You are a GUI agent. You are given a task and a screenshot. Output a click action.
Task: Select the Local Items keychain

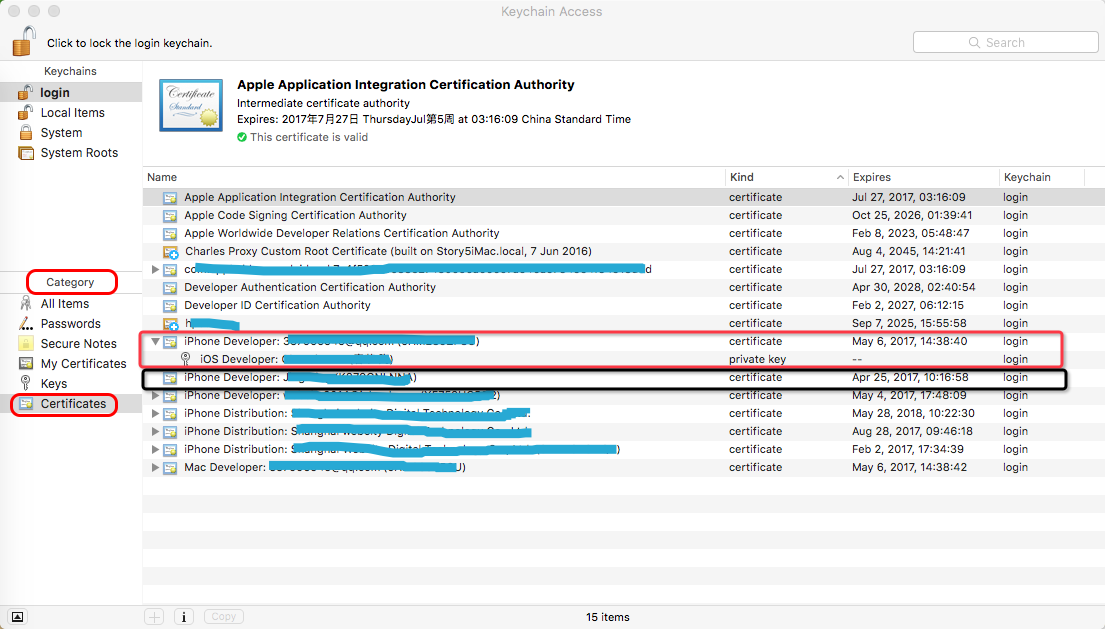pyautogui.click(x=70, y=113)
